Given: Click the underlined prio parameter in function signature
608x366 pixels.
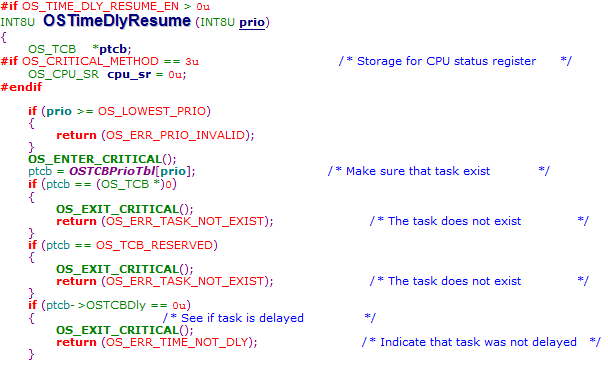Looking at the screenshot, I should [252, 23].
